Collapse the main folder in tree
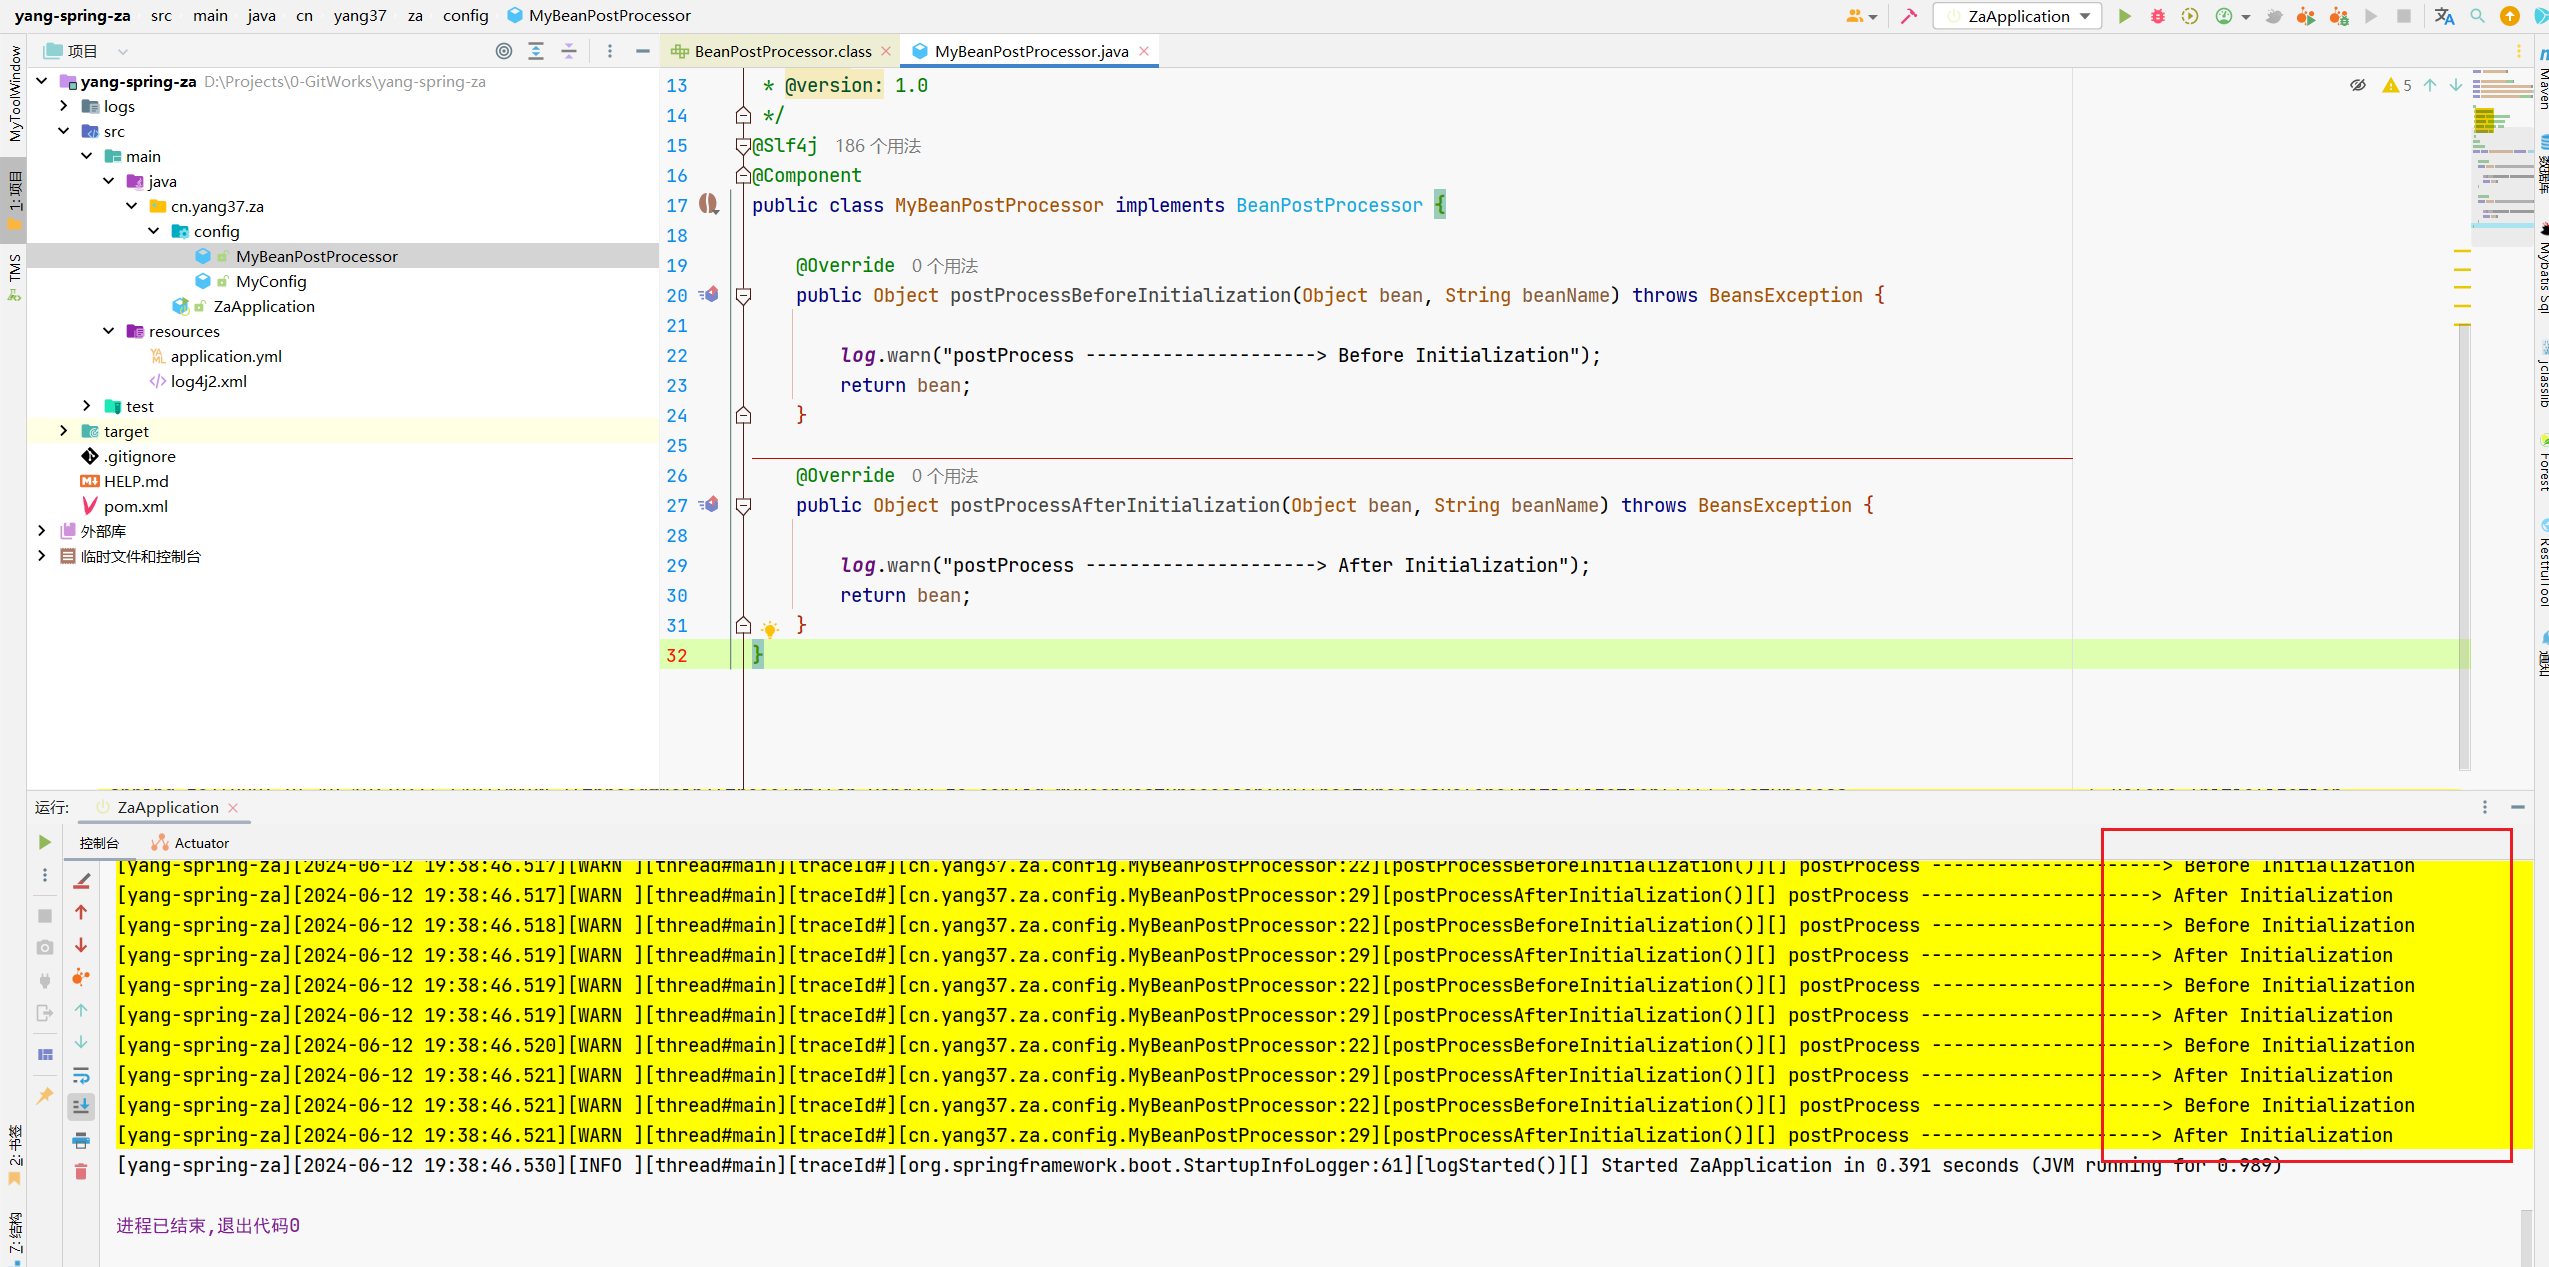Image resolution: width=2549 pixels, height=1267 pixels. point(87,156)
